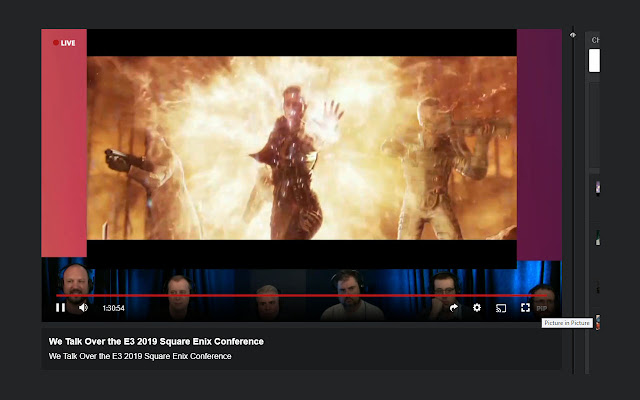This screenshot has height=400, width=640.
Task: Open the share arrow icon
Action: [x=453, y=308]
